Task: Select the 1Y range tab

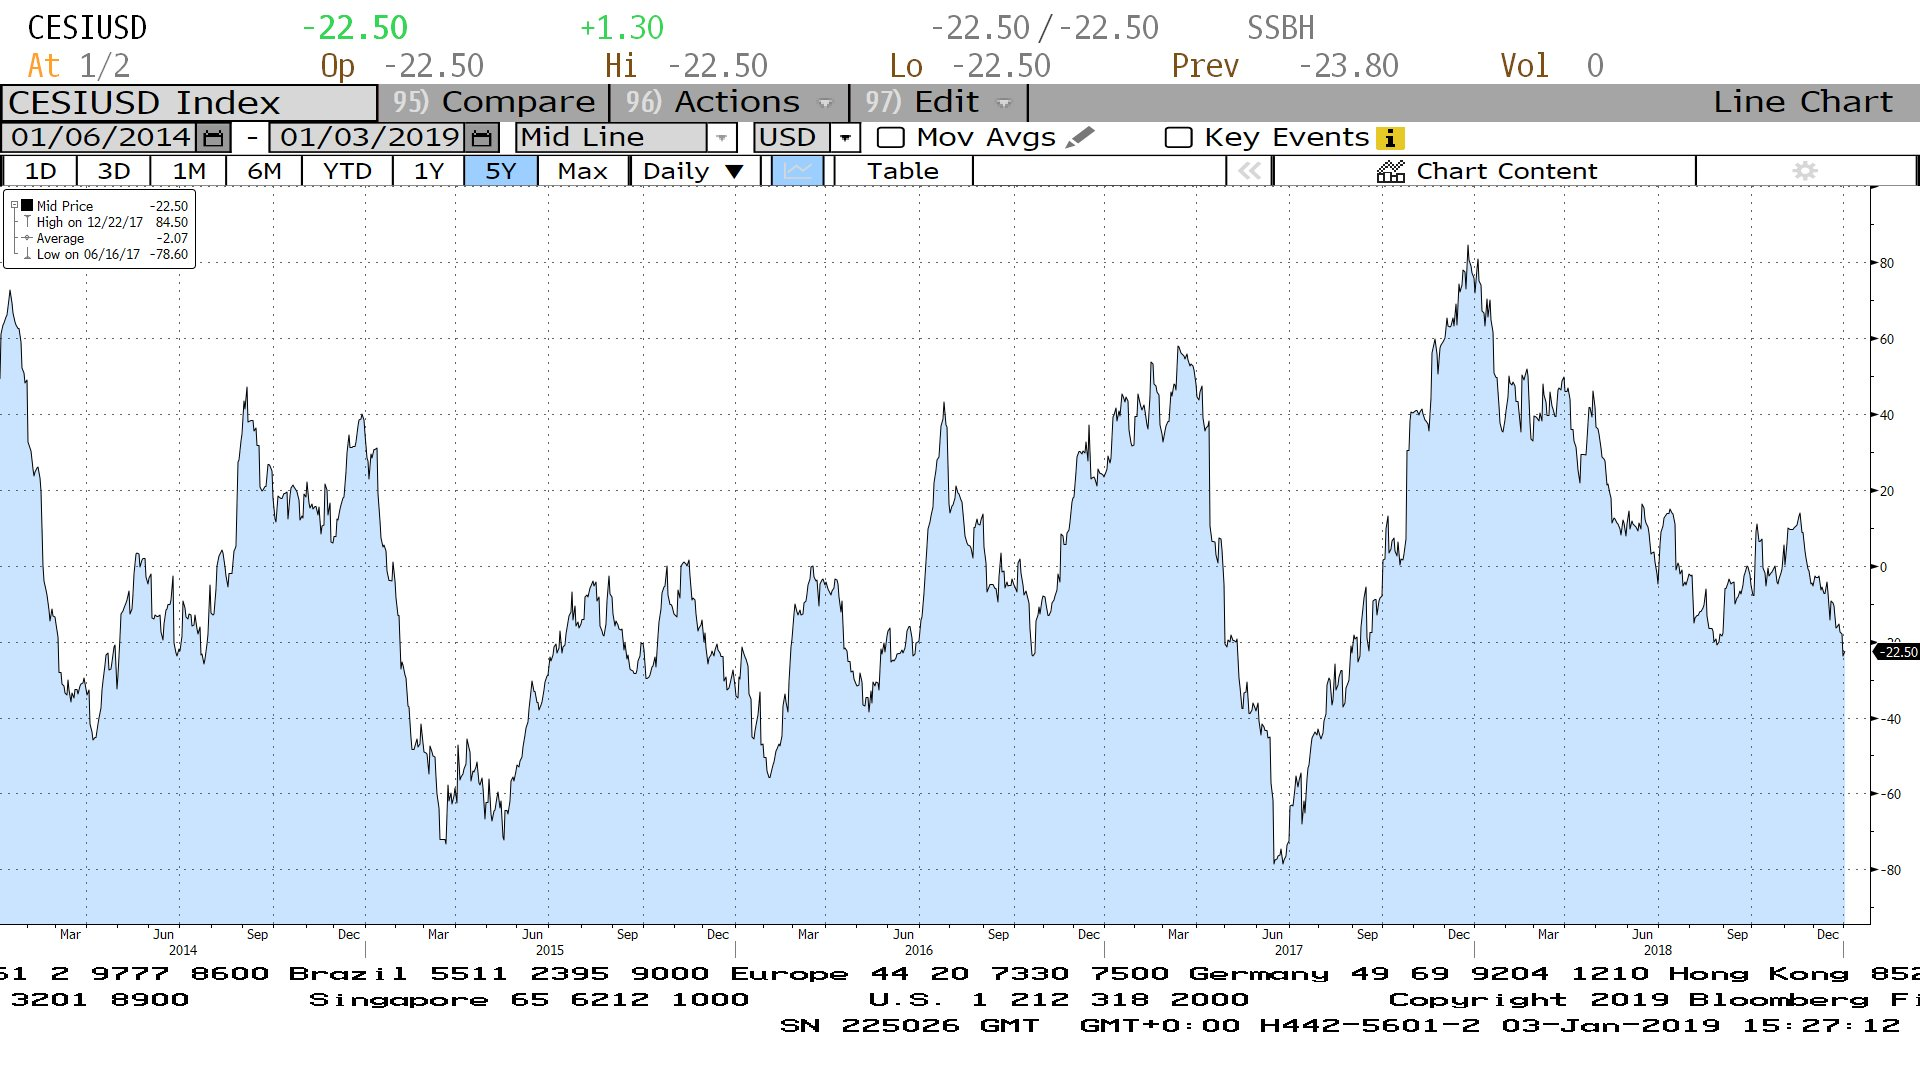Action: pos(428,171)
